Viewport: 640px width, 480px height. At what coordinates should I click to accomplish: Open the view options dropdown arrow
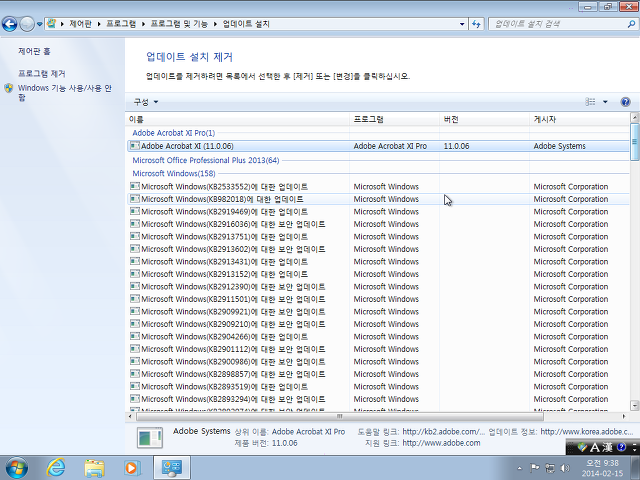point(605,102)
